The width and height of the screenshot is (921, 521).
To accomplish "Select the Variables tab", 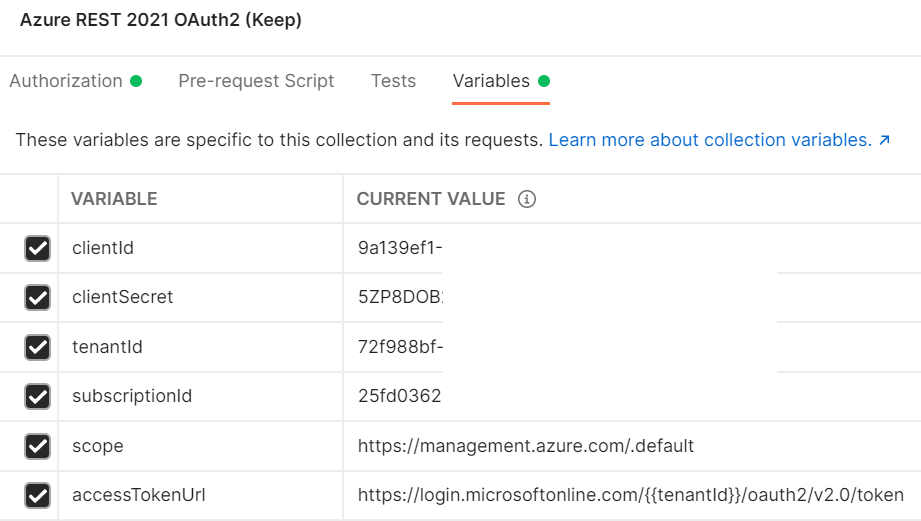I will [501, 80].
